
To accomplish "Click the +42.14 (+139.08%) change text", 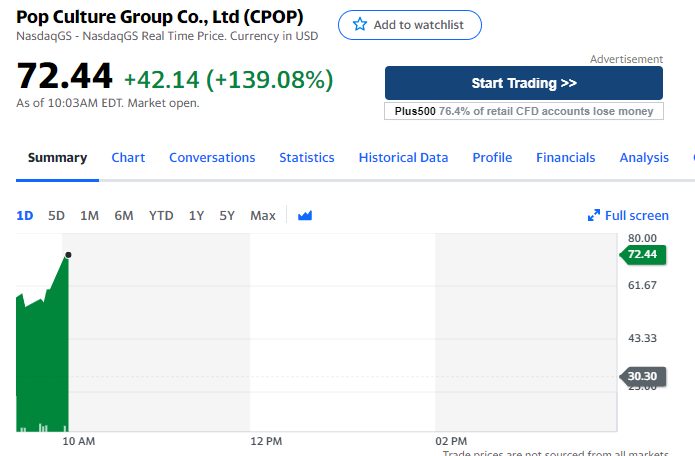I will 228,80.
